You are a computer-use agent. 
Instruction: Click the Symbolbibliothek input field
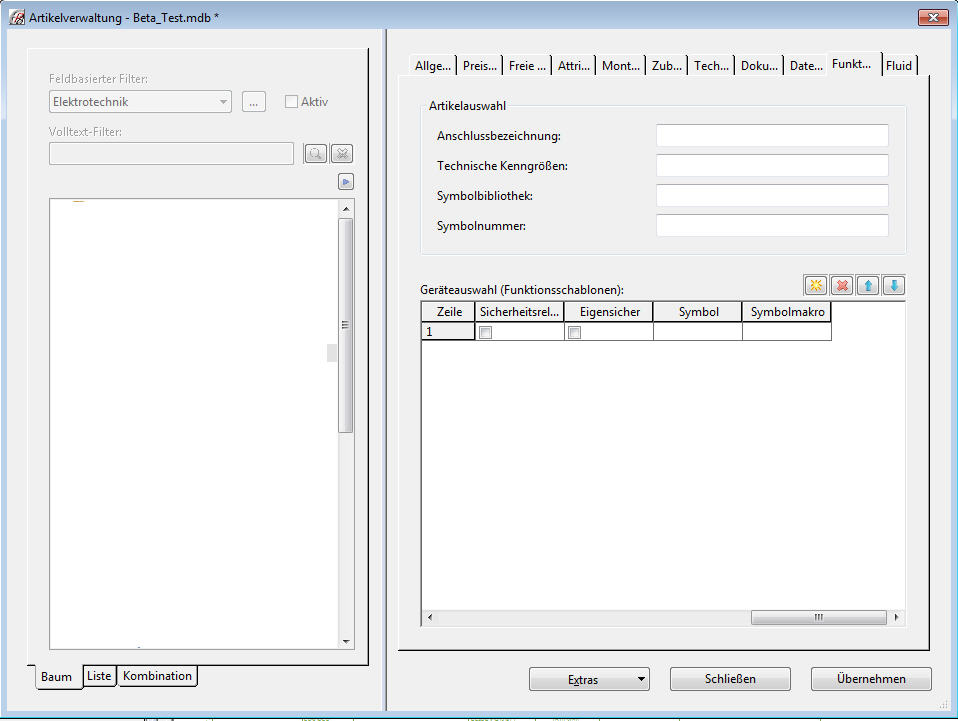point(772,196)
